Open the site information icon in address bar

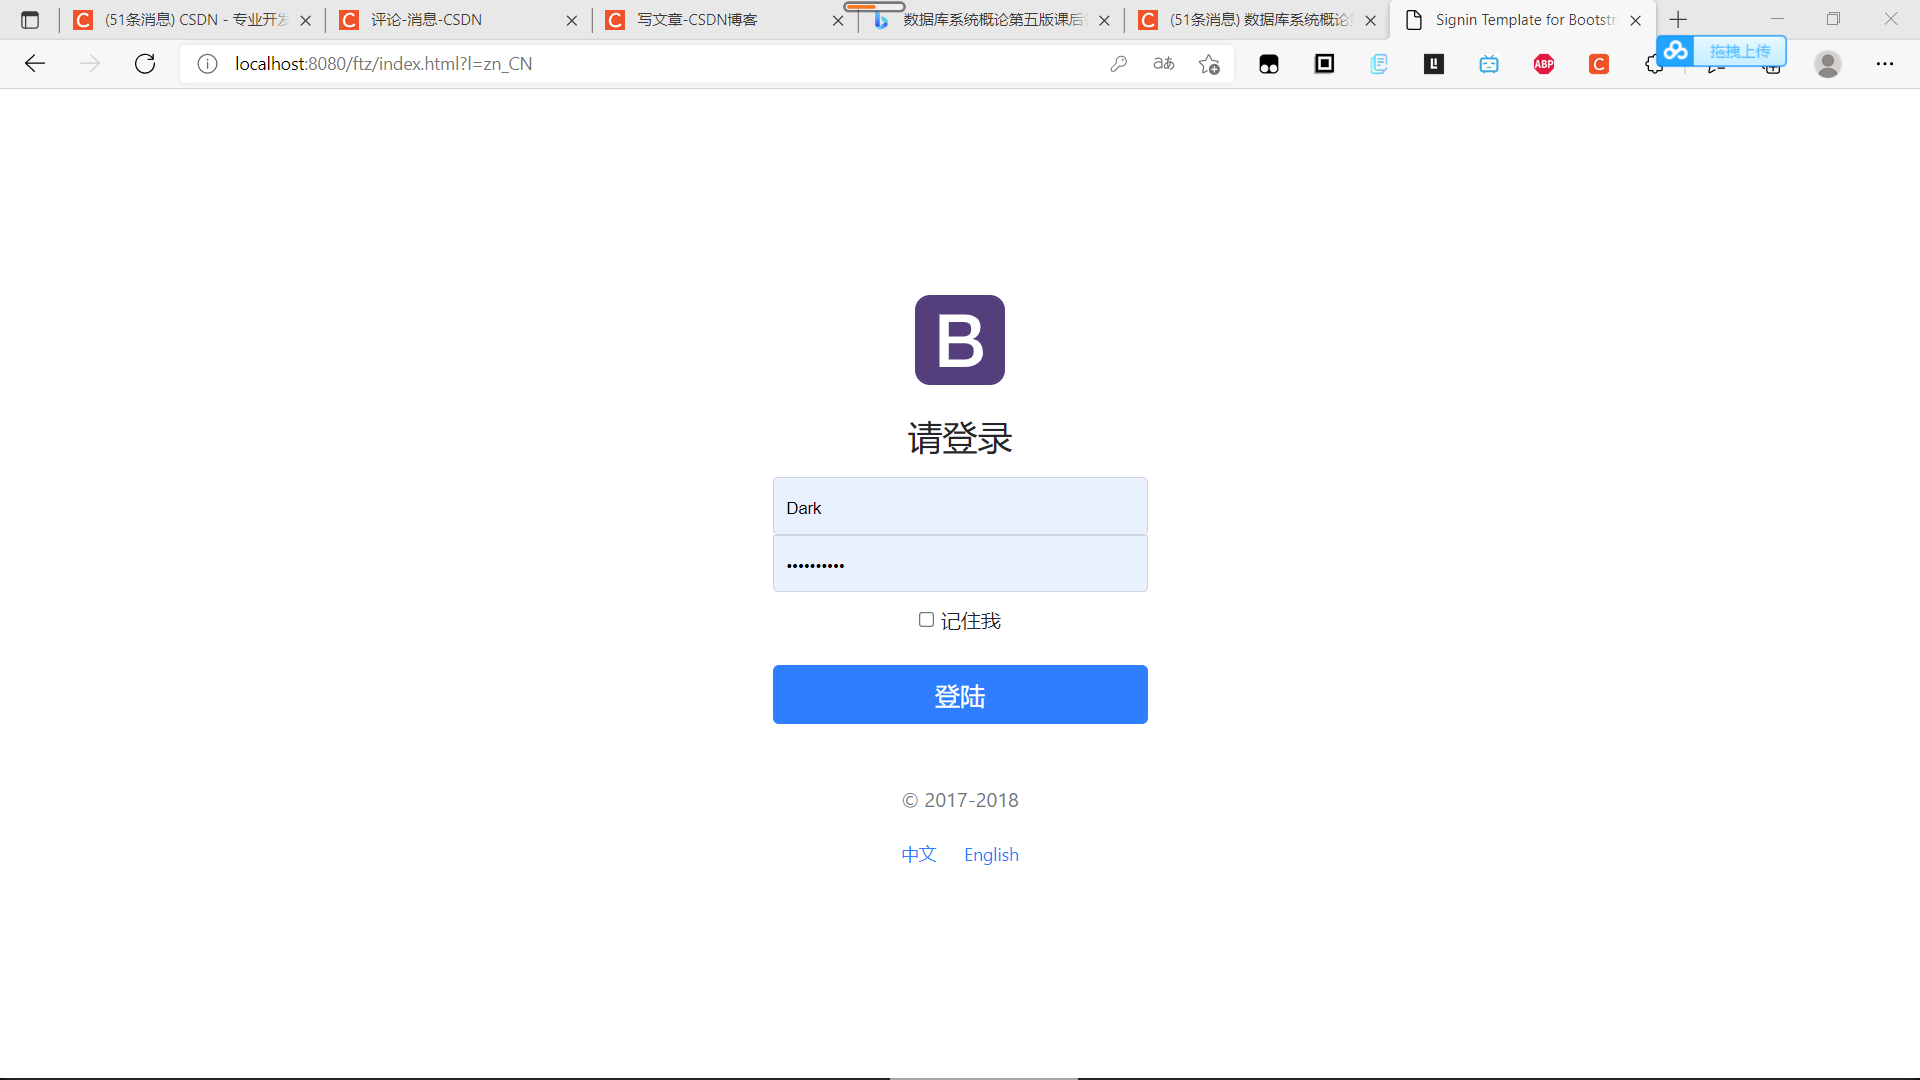coord(207,64)
